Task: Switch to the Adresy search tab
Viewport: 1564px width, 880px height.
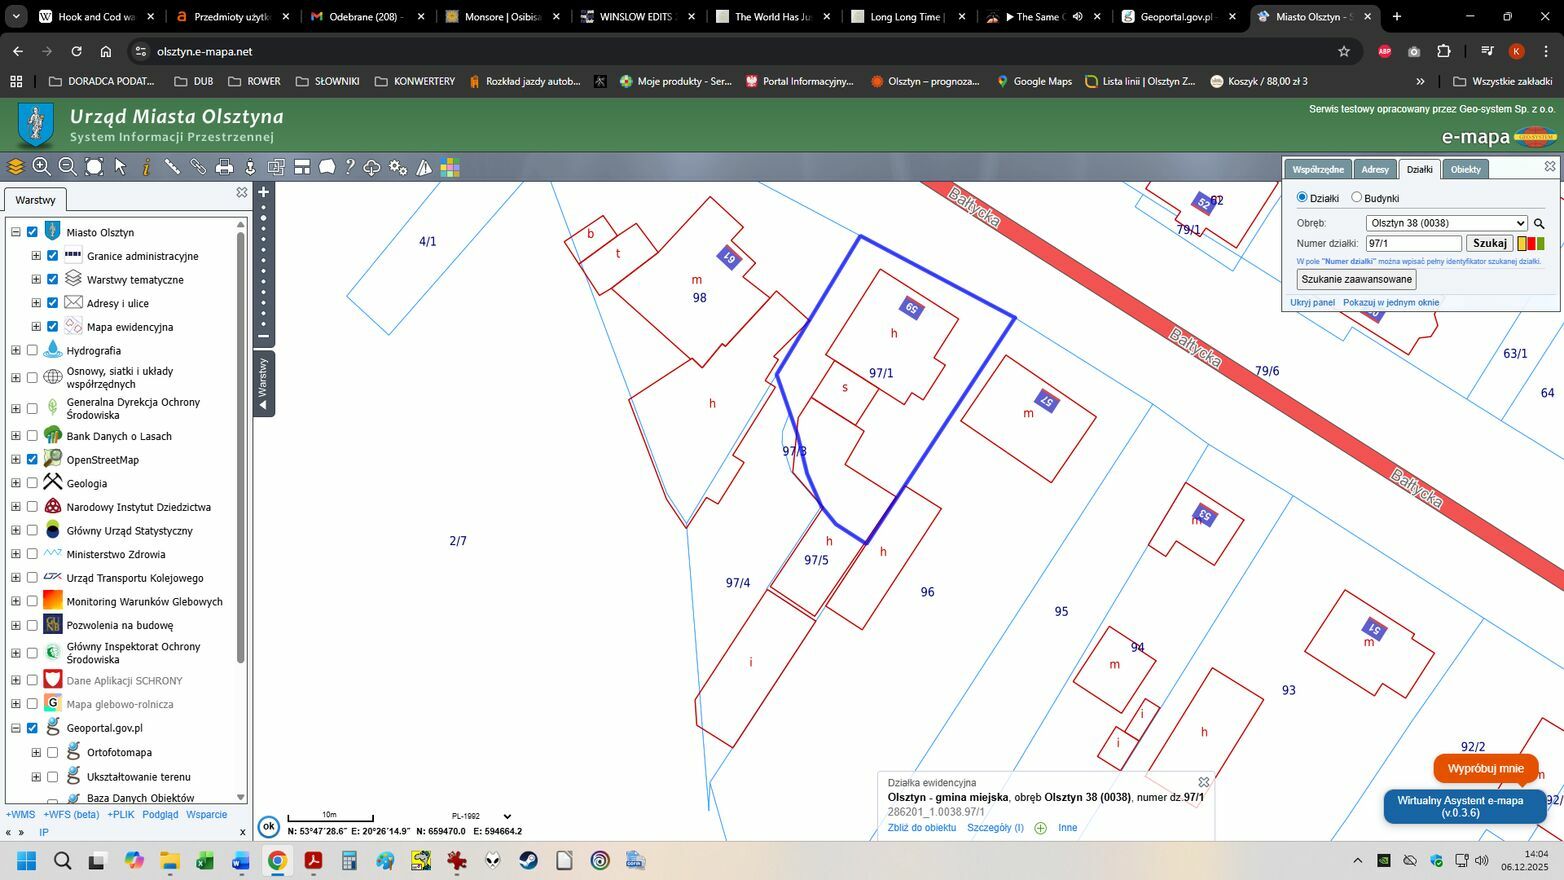Action: point(1374,169)
